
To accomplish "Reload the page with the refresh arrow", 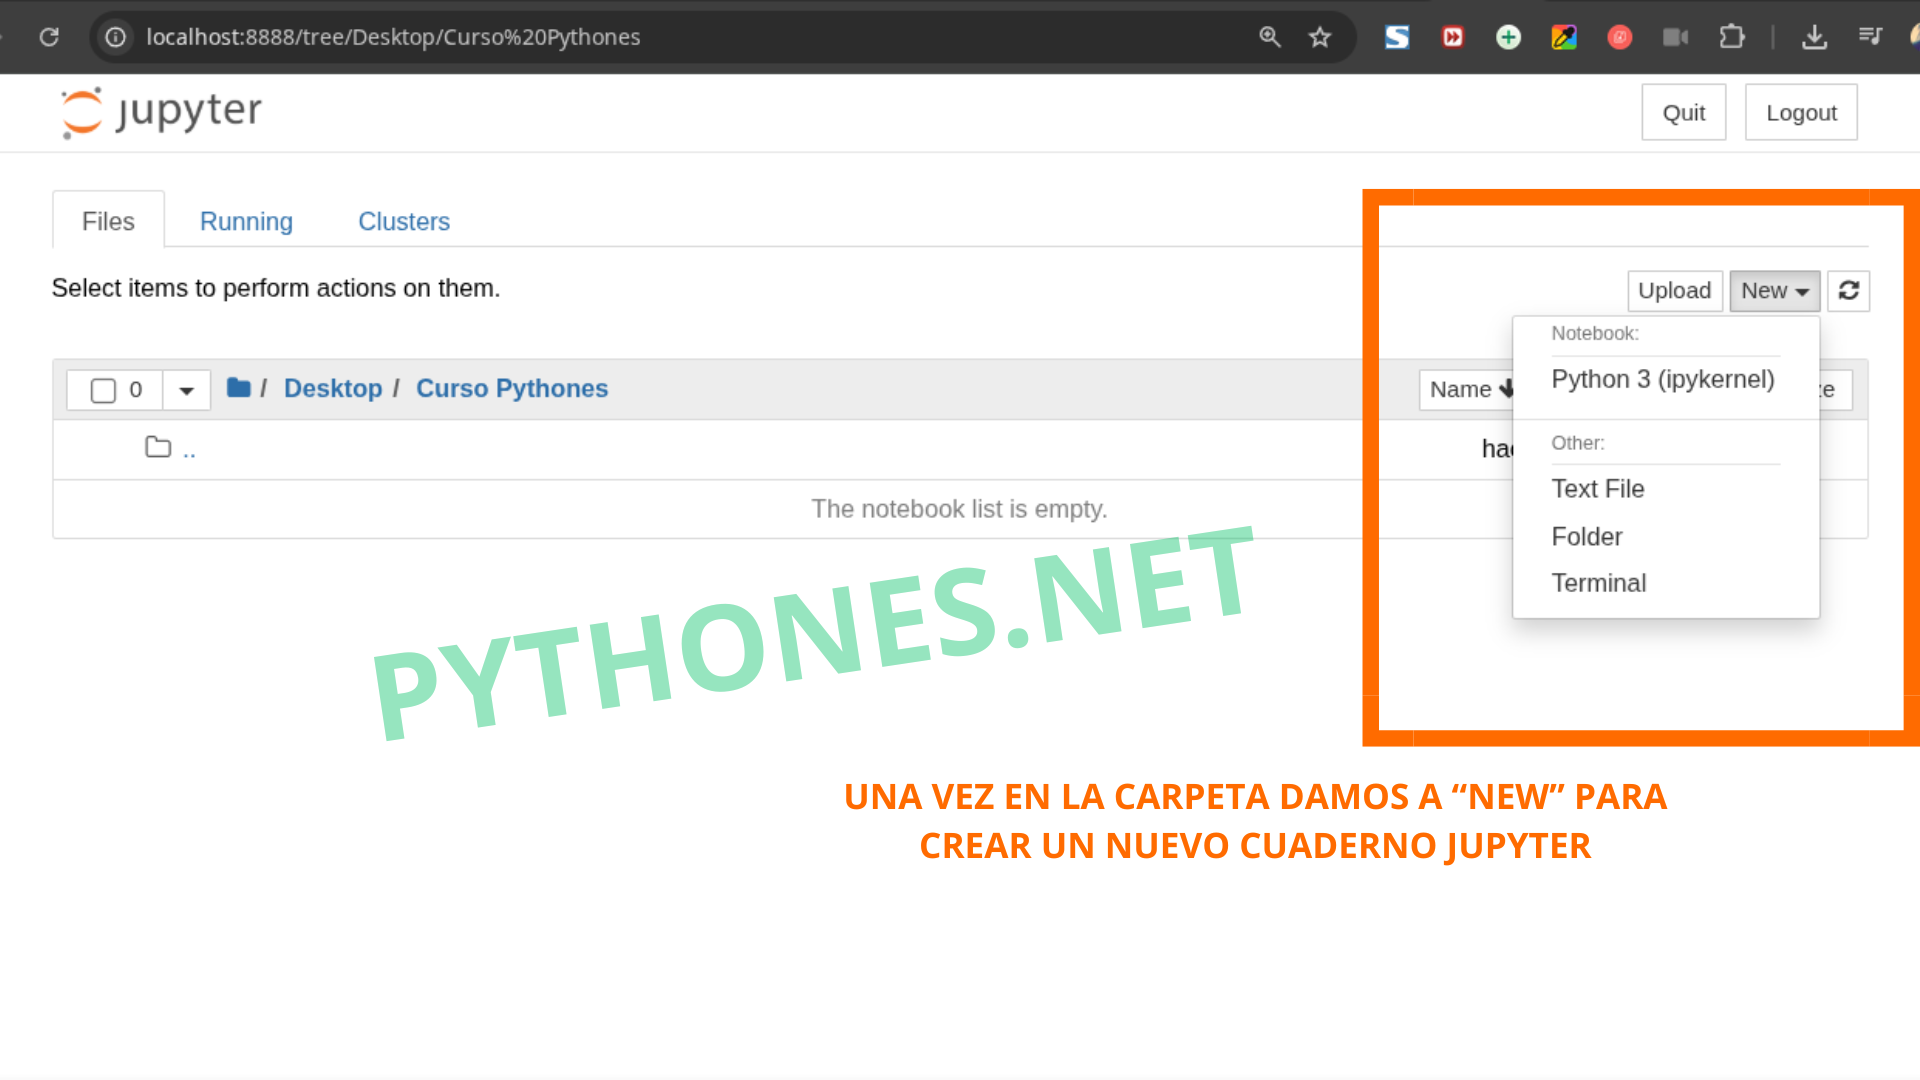I will (49, 37).
